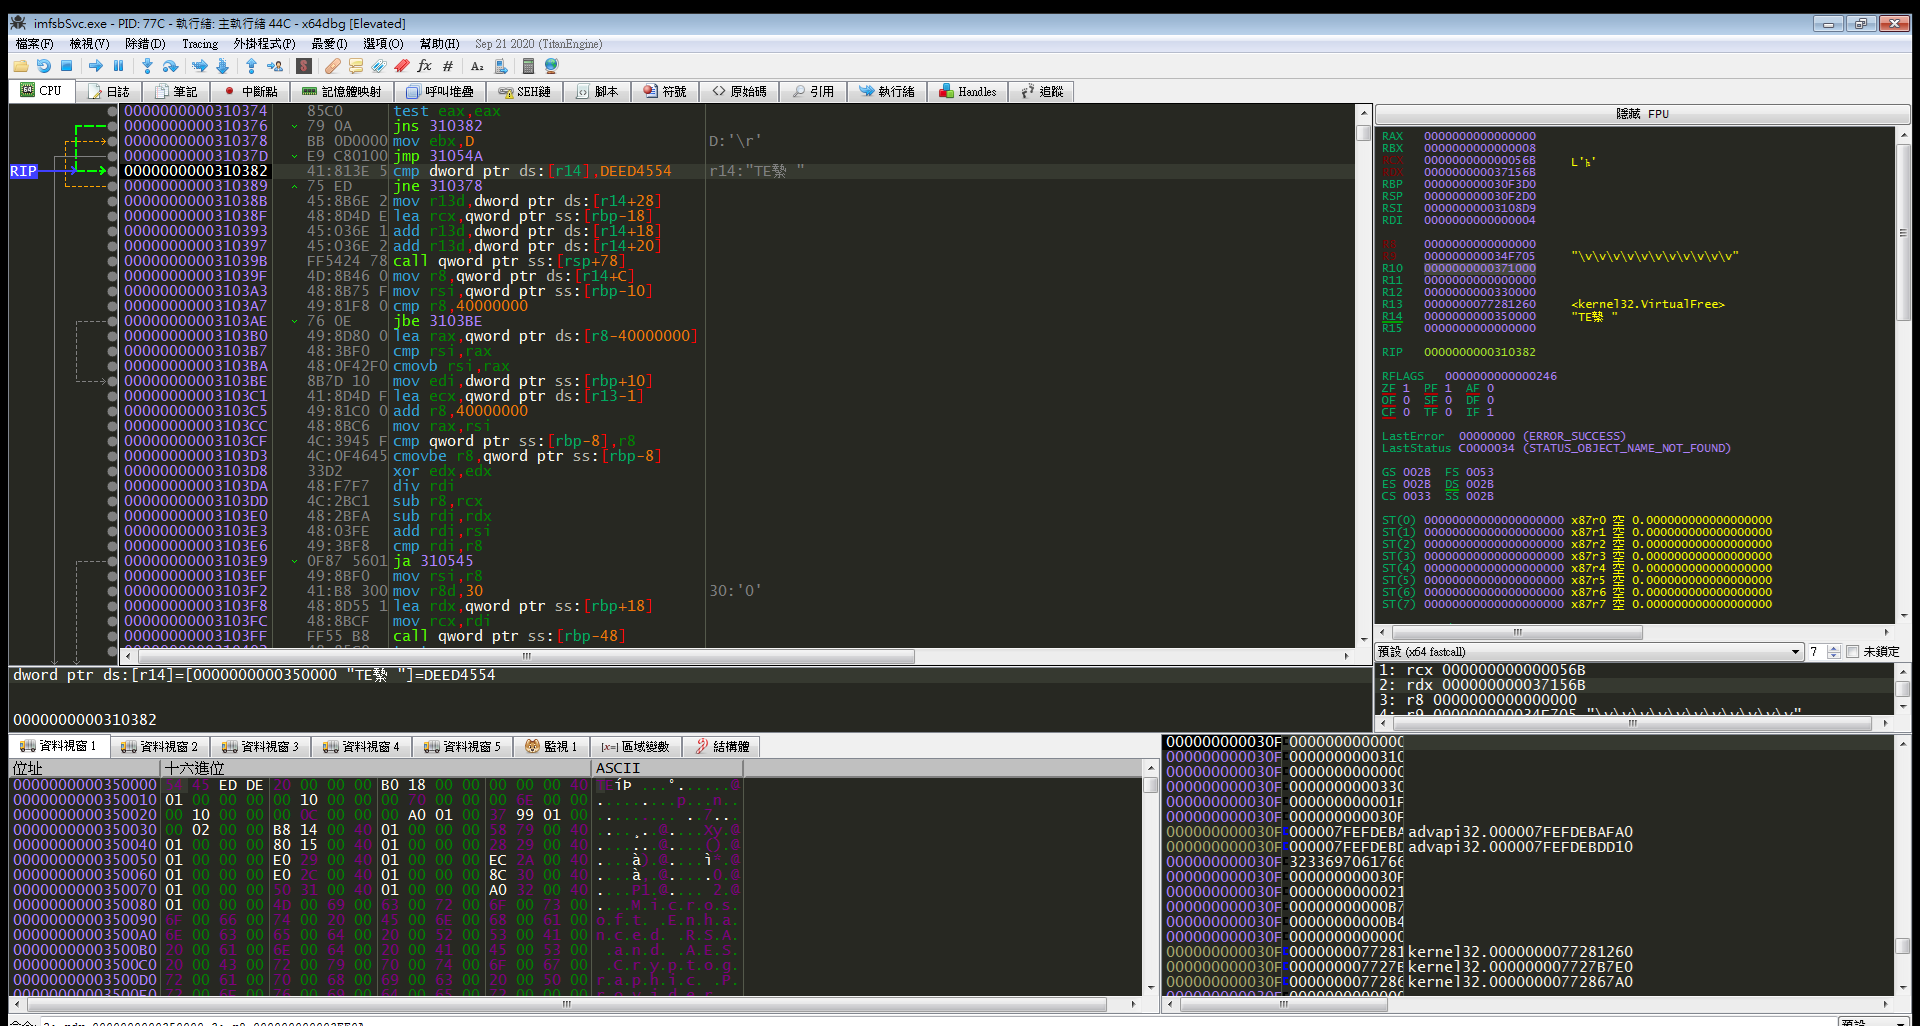The image size is (1920, 1026).
Task: Open the 除錯(D) menu
Action: tap(145, 44)
